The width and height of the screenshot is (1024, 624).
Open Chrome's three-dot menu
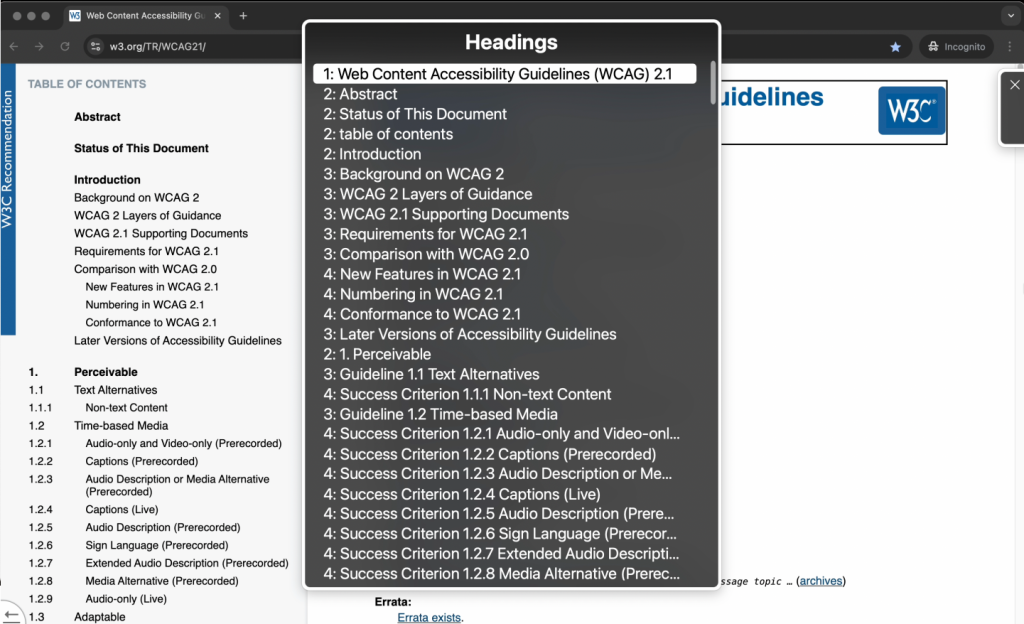coord(1010,46)
